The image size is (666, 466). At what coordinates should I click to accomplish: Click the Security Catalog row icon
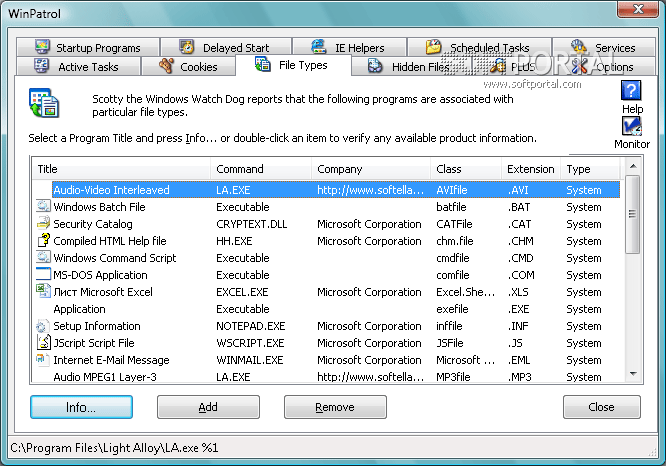tap(43, 224)
